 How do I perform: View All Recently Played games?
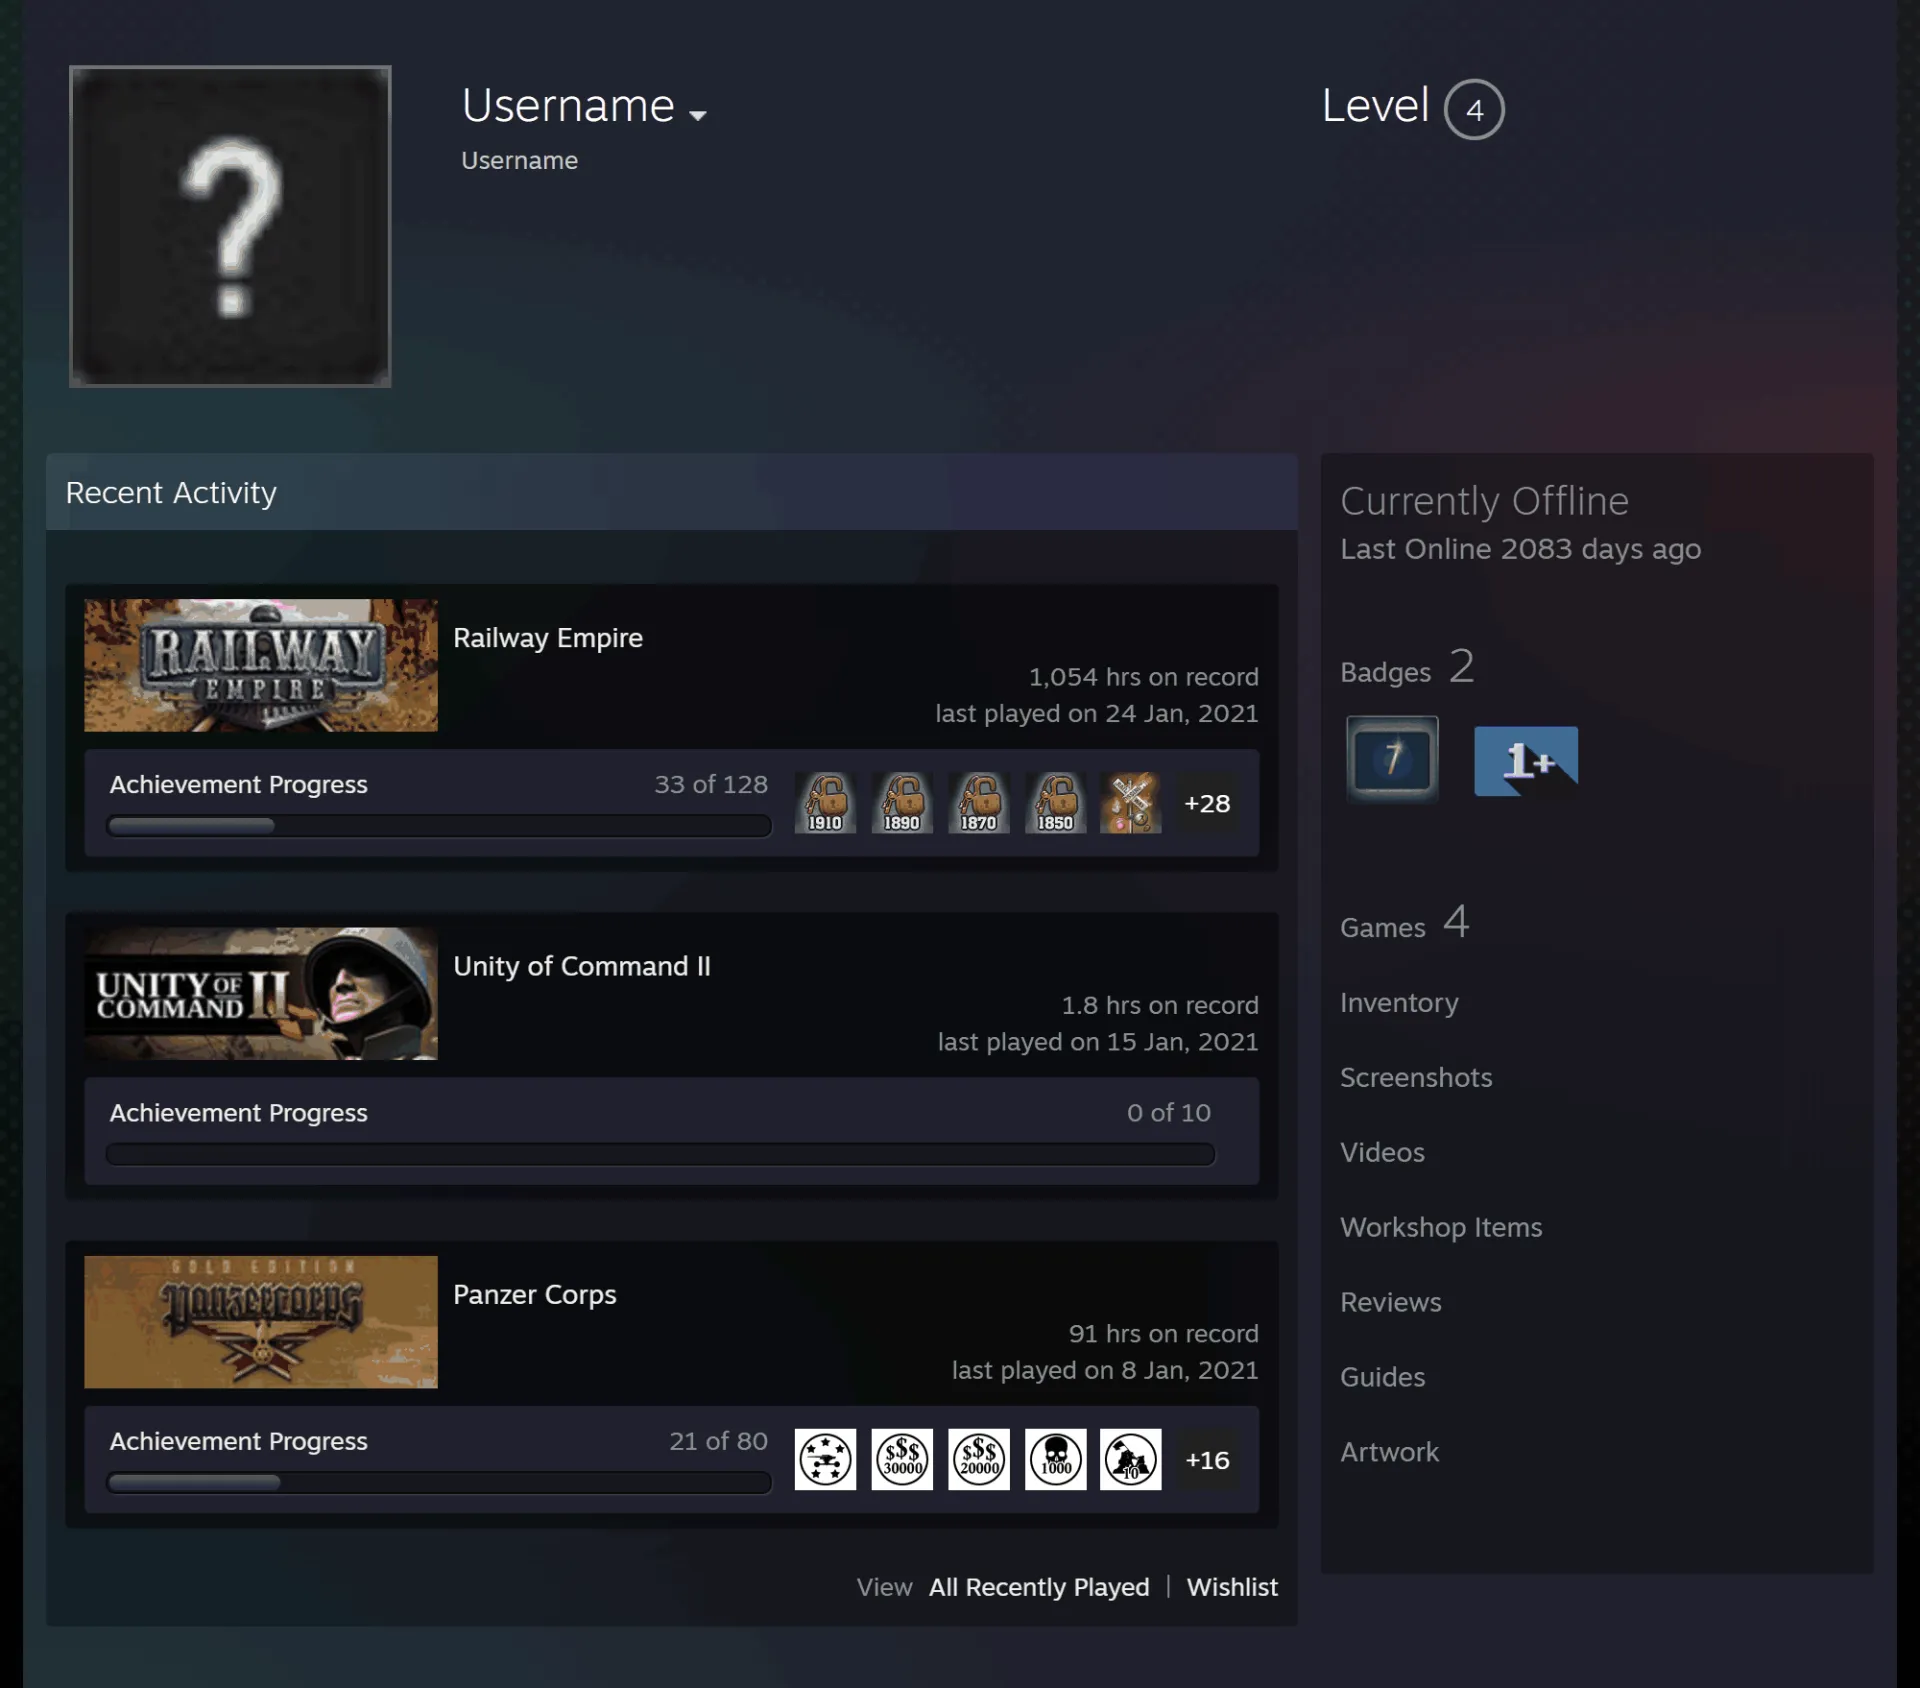1039,1588
